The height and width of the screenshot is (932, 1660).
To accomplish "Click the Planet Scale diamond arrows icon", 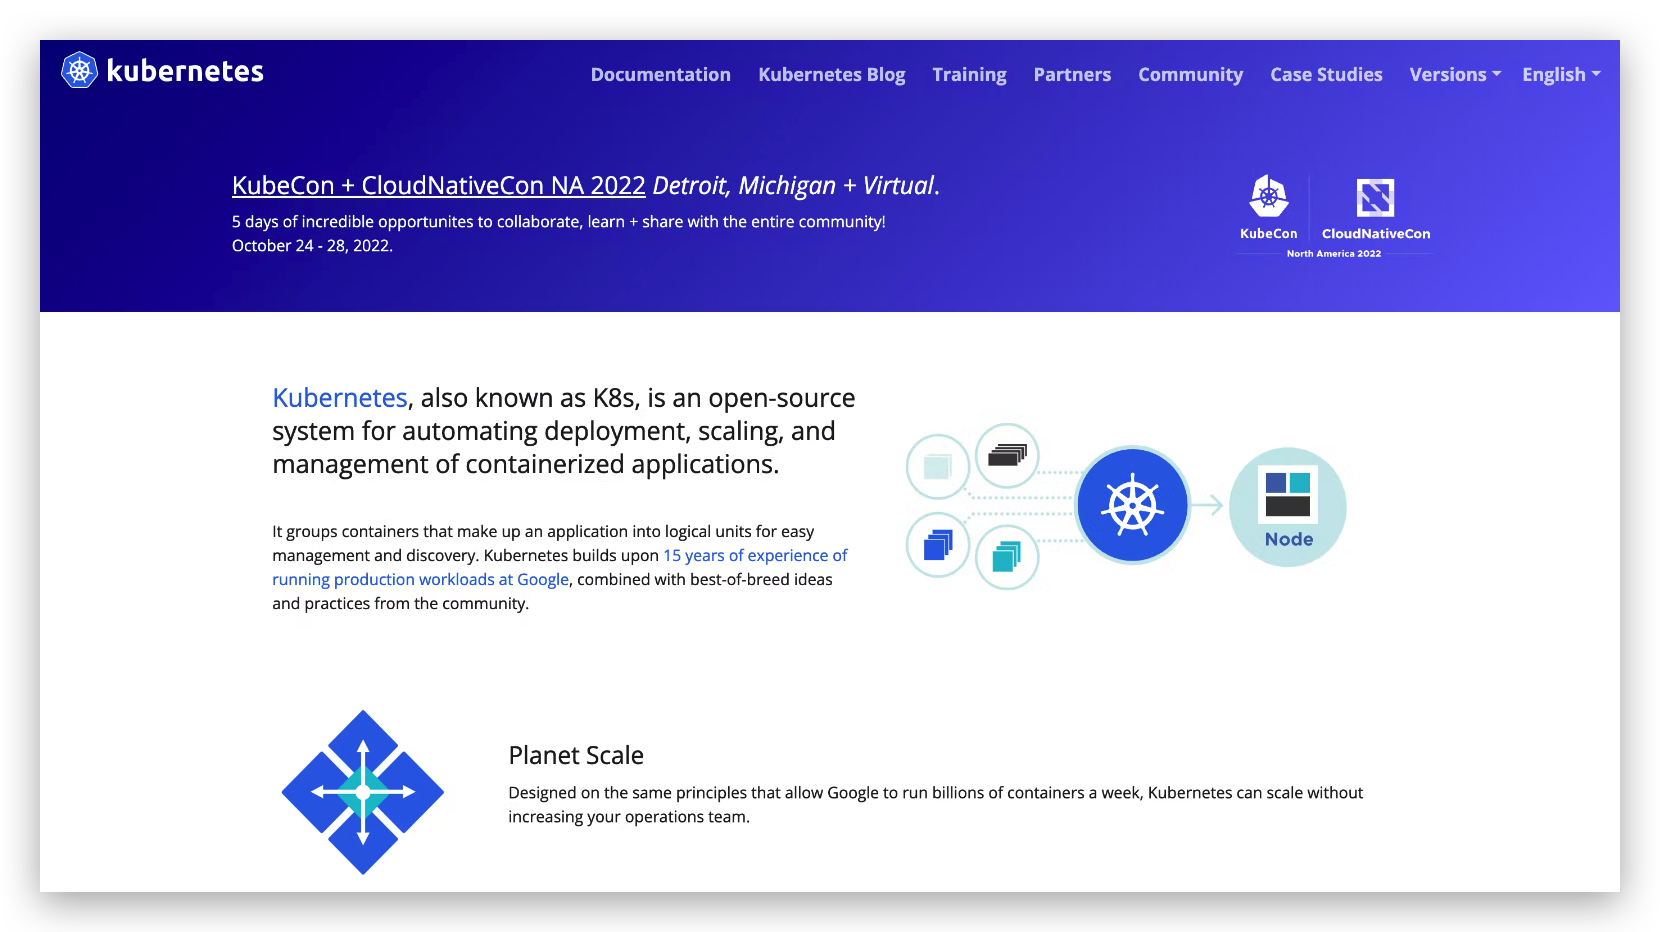I will click(363, 792).
